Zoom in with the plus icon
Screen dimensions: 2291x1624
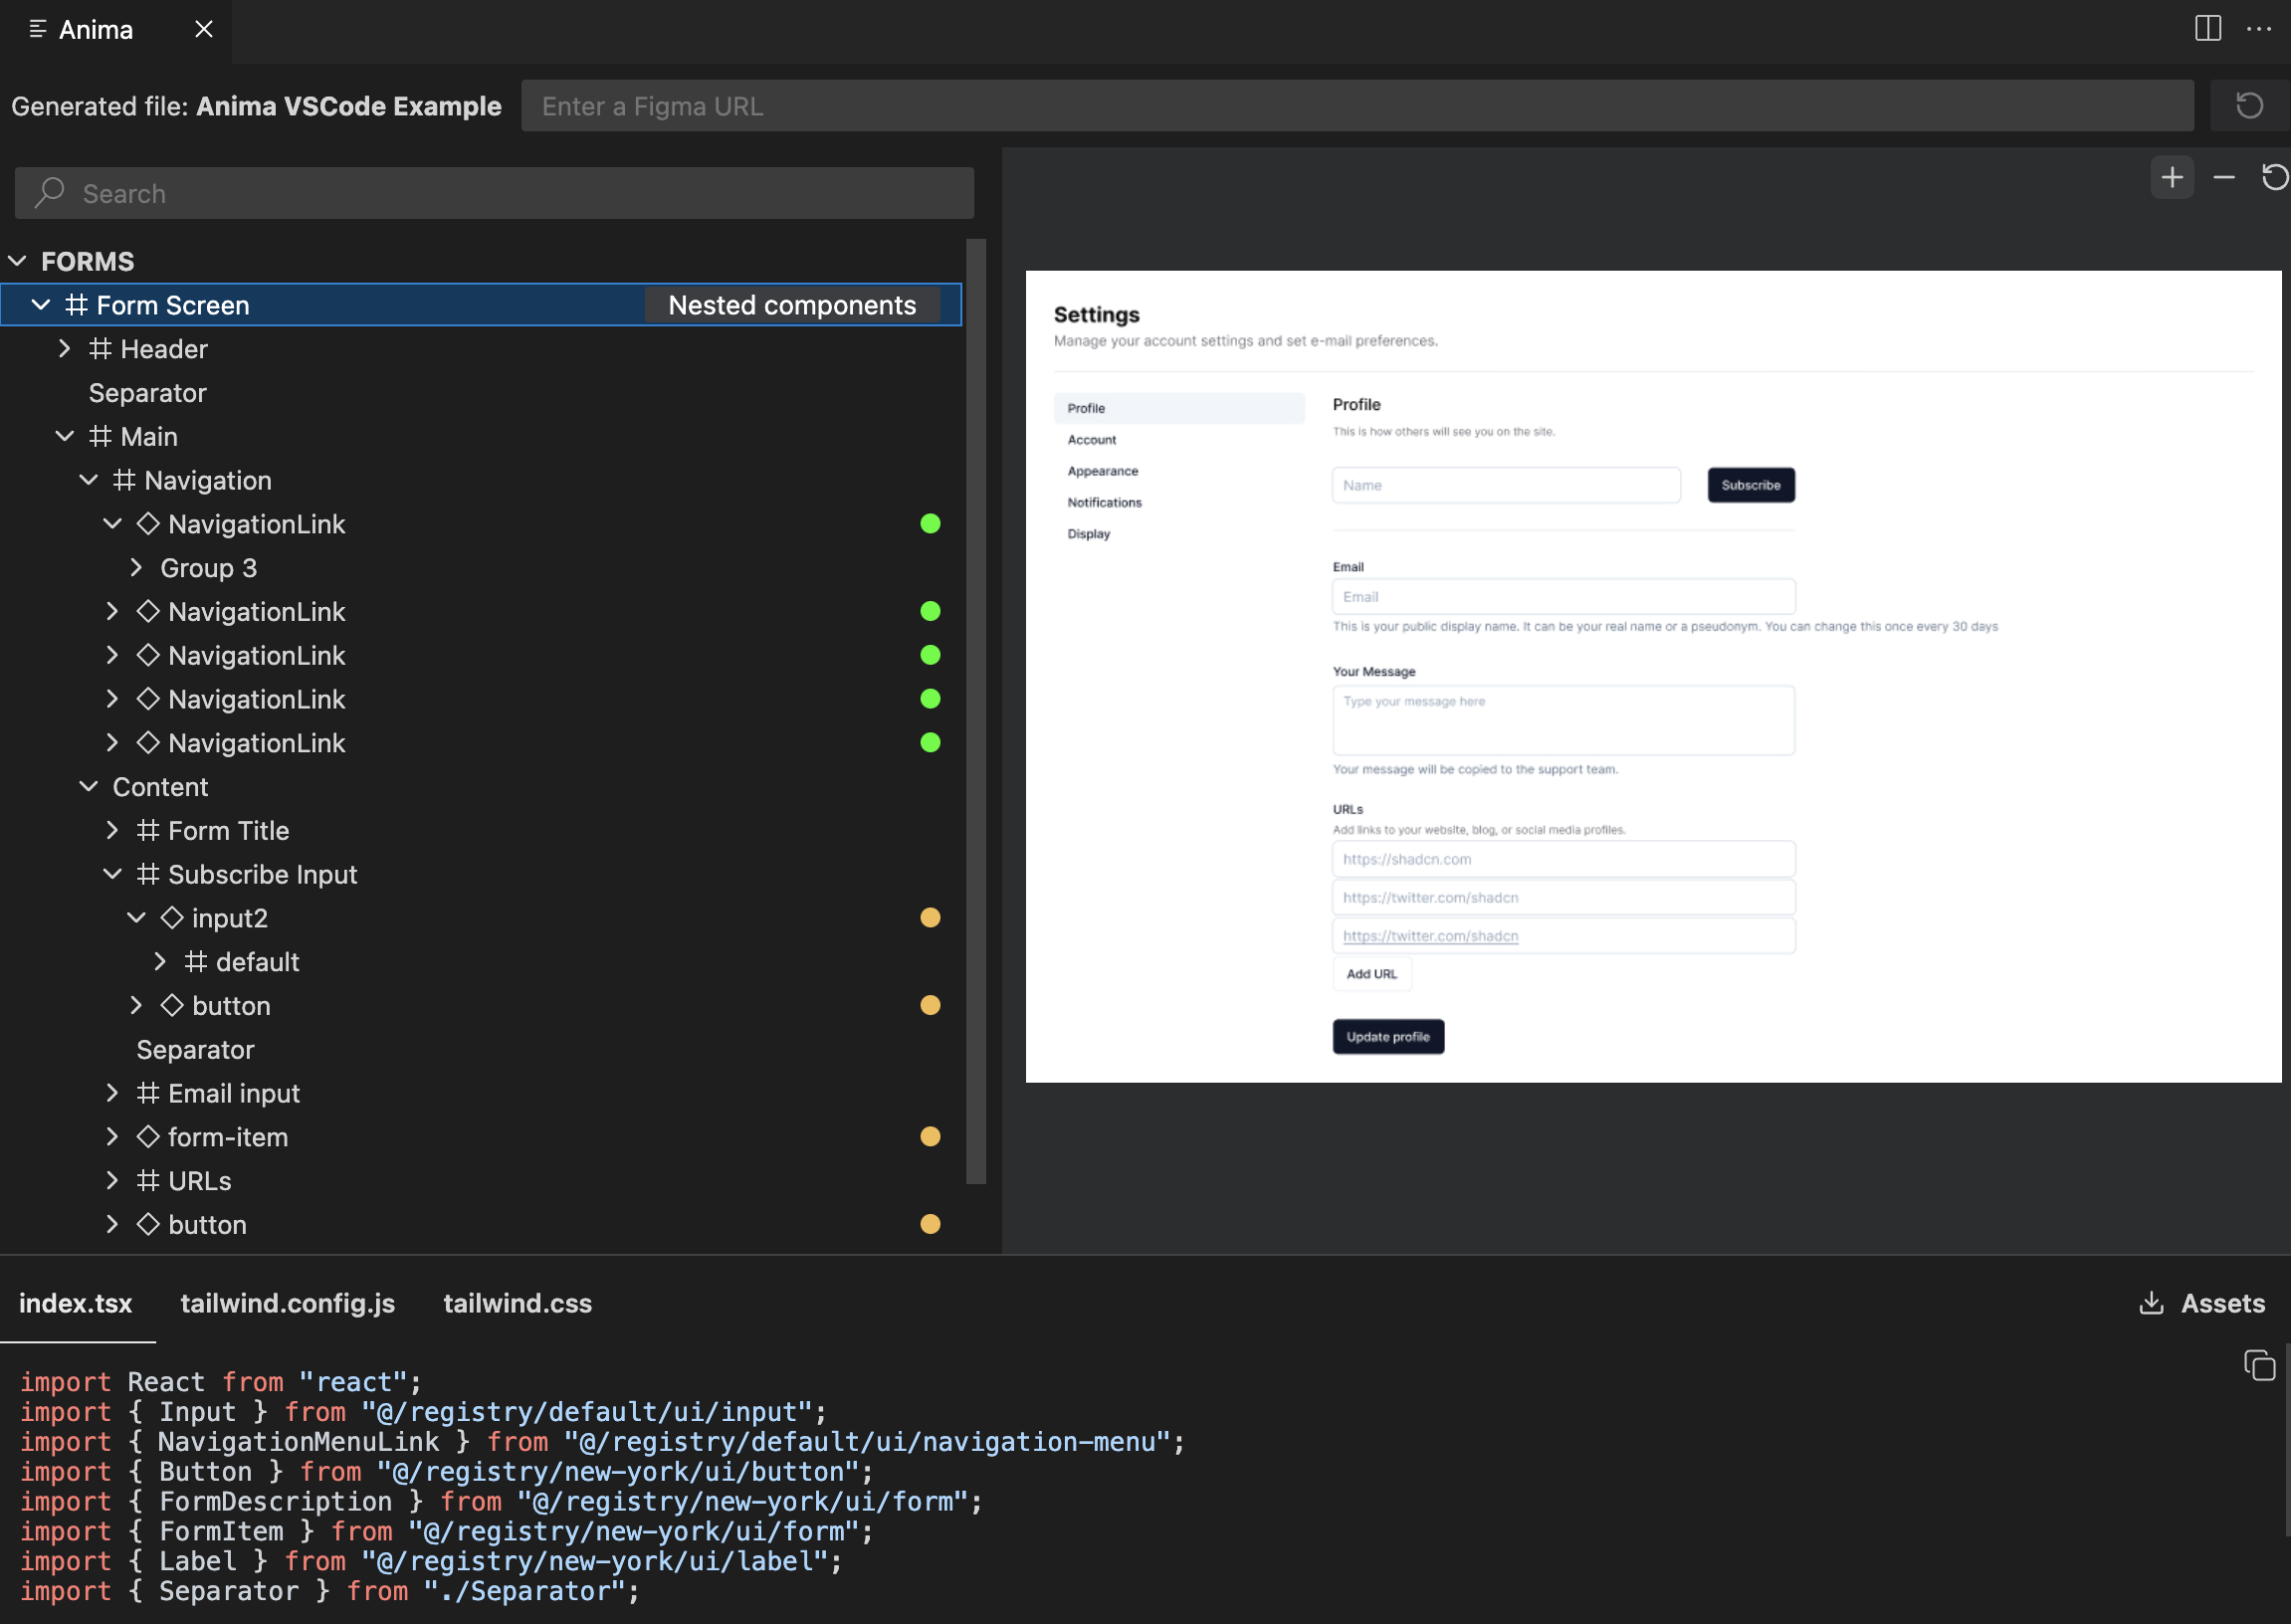pyautogui.click(x=2172, y=178)
